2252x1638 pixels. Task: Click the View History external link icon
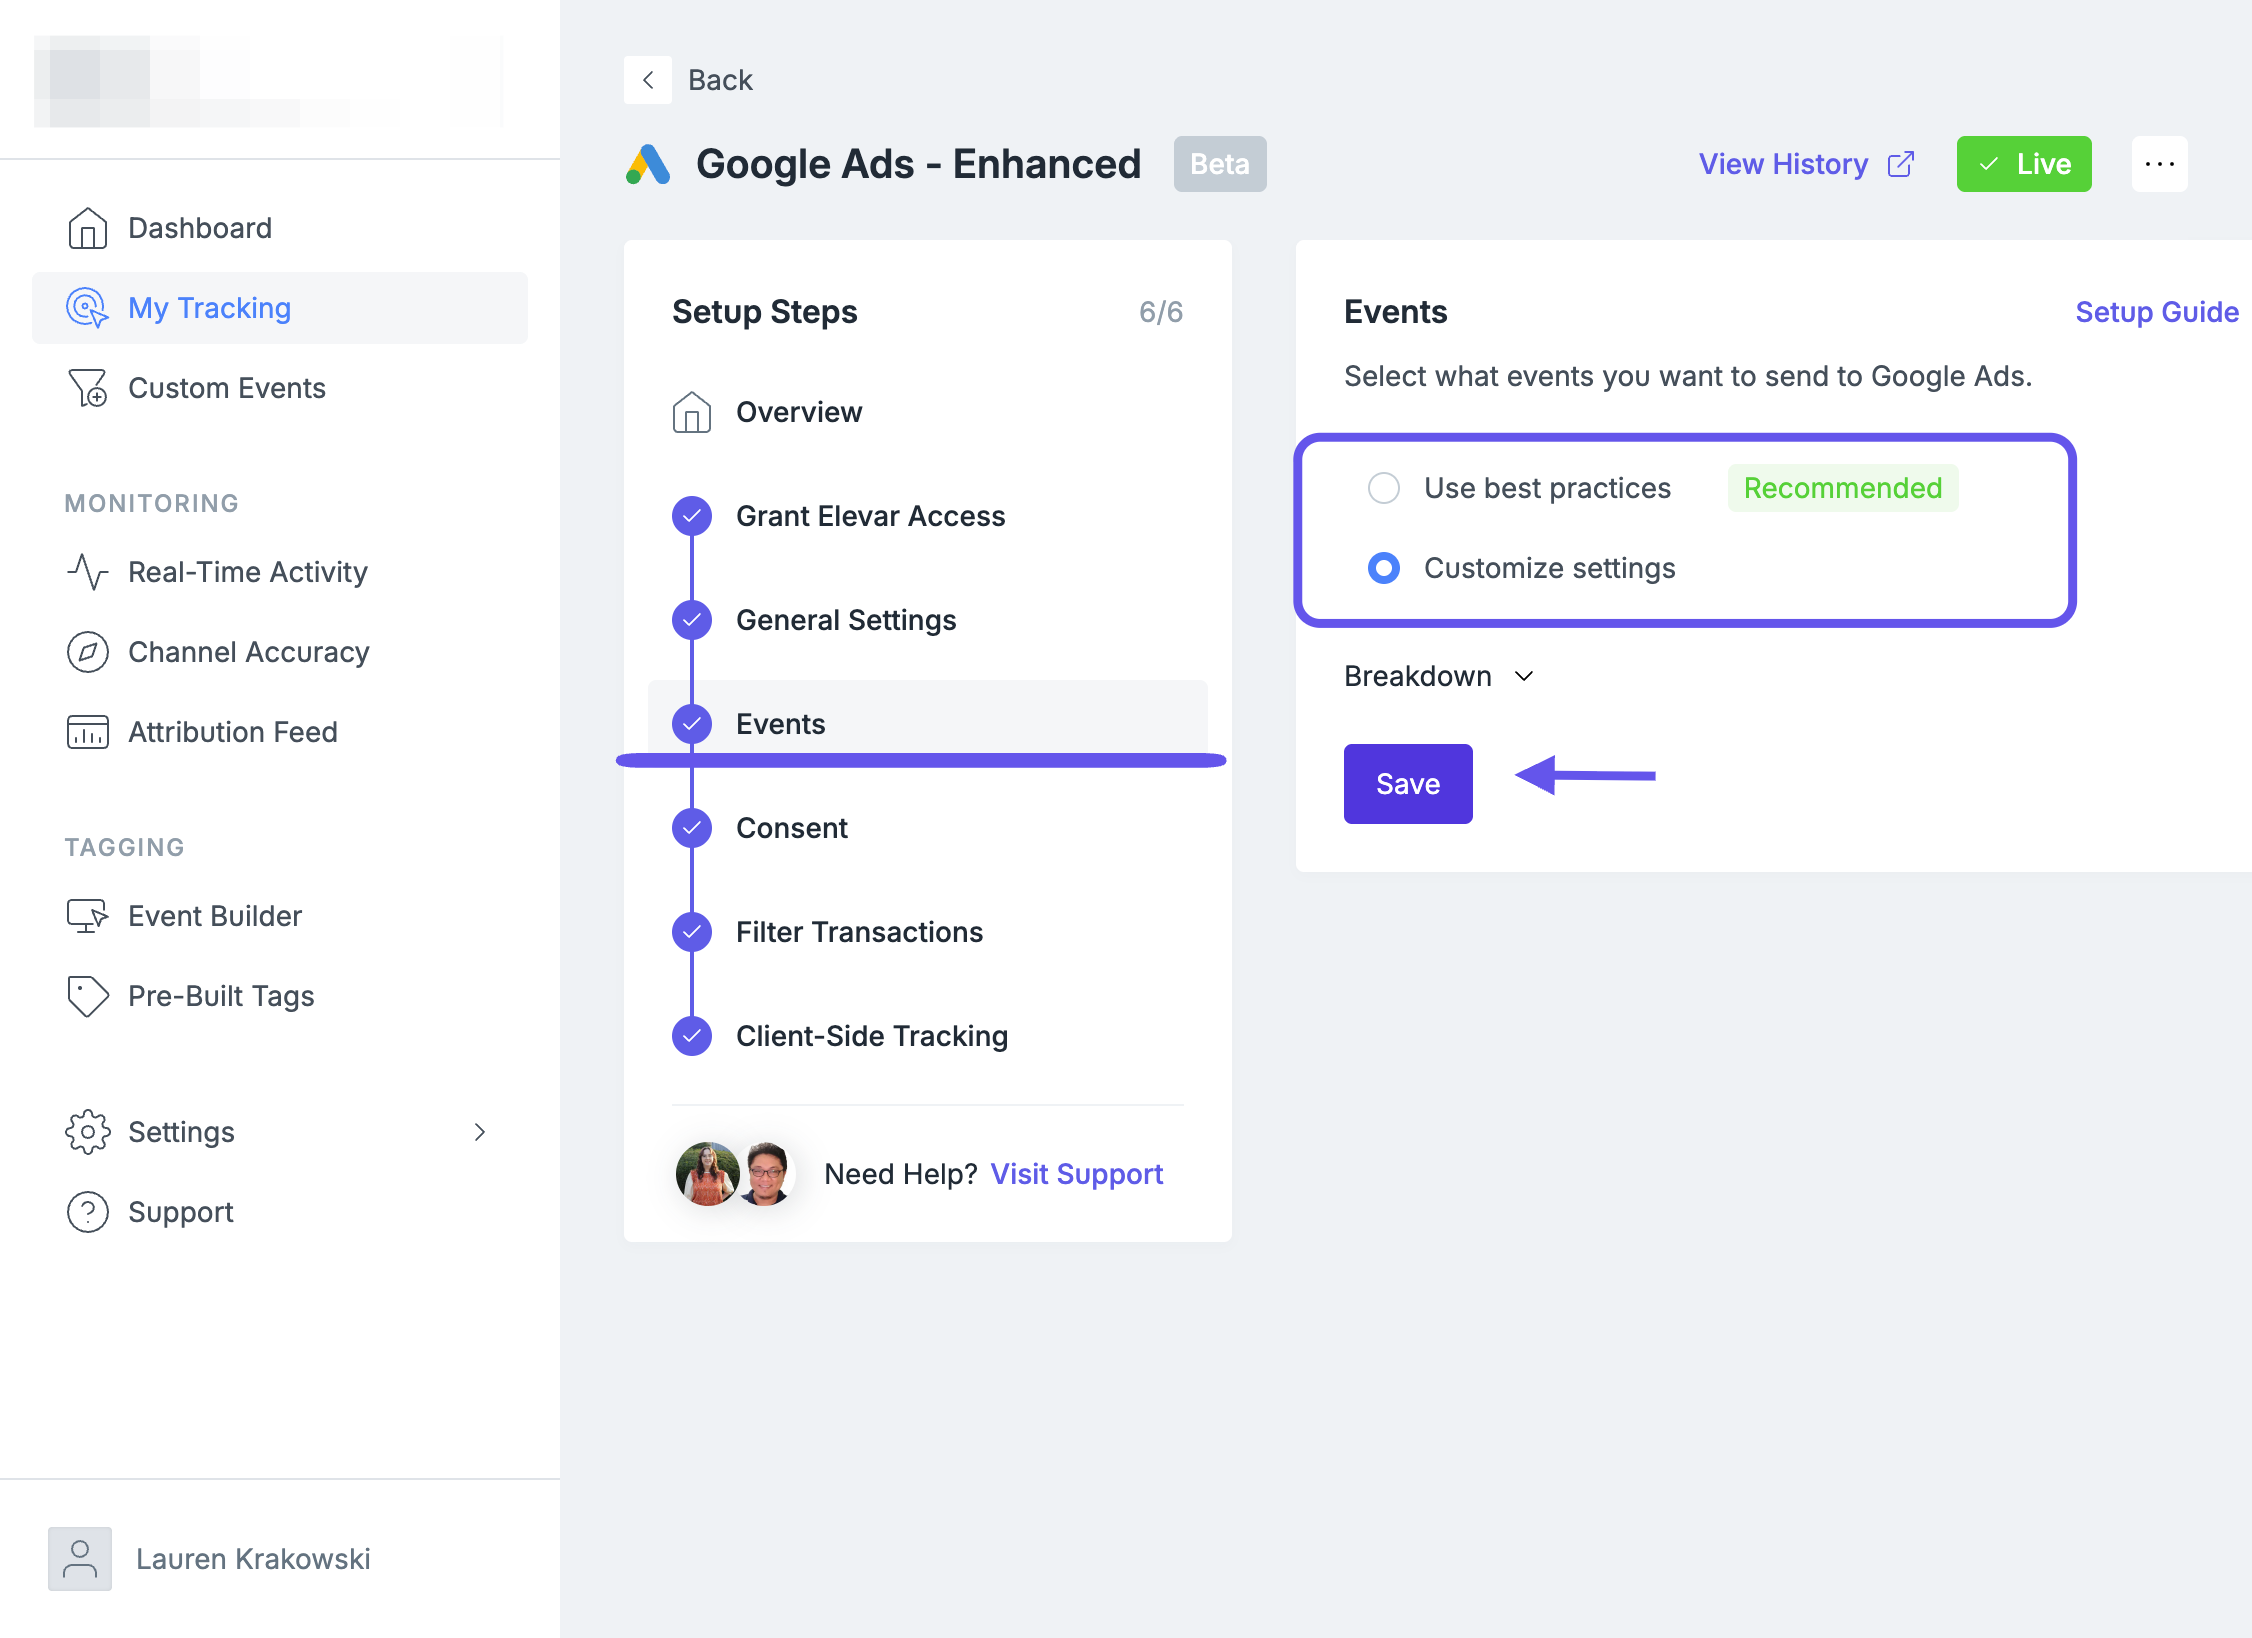[1901, 164]
